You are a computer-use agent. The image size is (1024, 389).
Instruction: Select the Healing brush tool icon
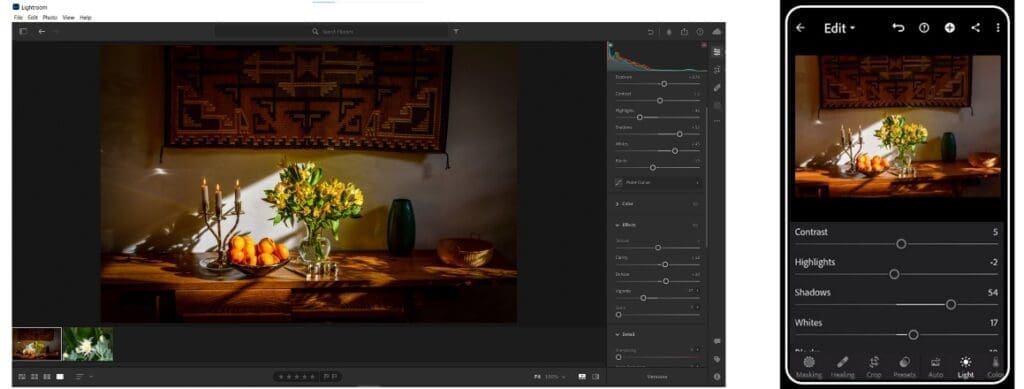[717, 87]
